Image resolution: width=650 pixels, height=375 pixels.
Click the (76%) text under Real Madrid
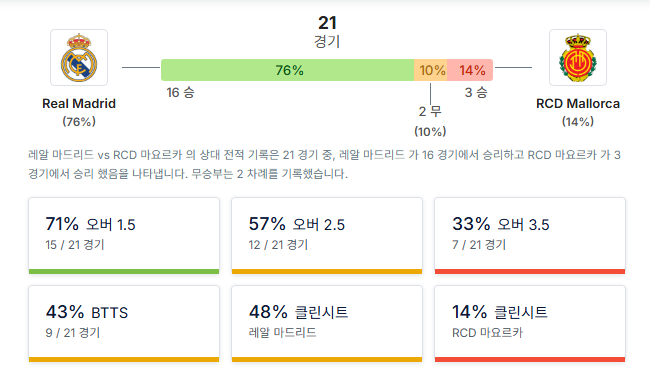click(x=79, y=122)
